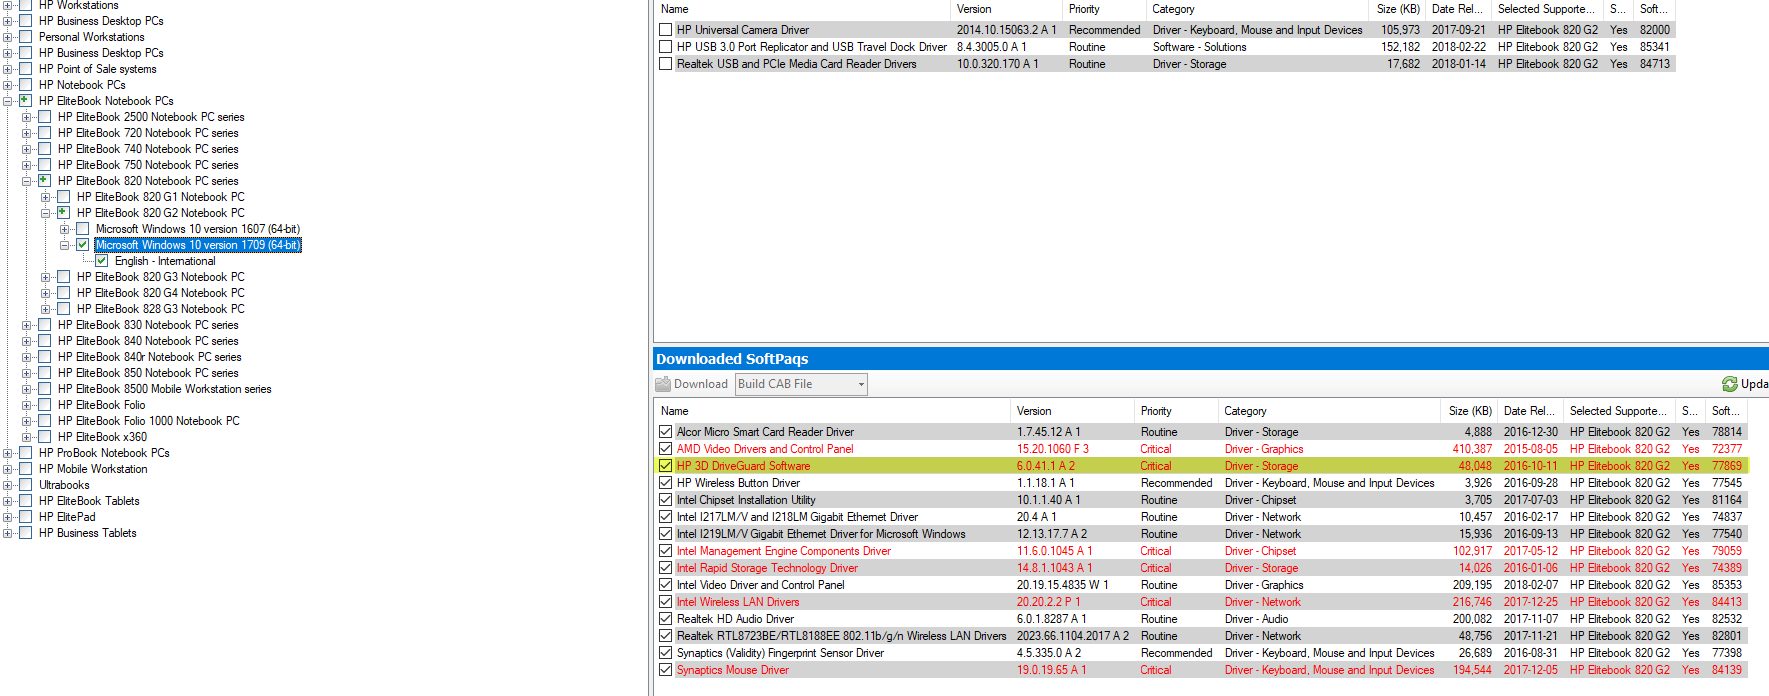Uncheck Realtek HD Audio Driver checkbox
Viewport: 1769px width, 696px height.
[665, 619]
